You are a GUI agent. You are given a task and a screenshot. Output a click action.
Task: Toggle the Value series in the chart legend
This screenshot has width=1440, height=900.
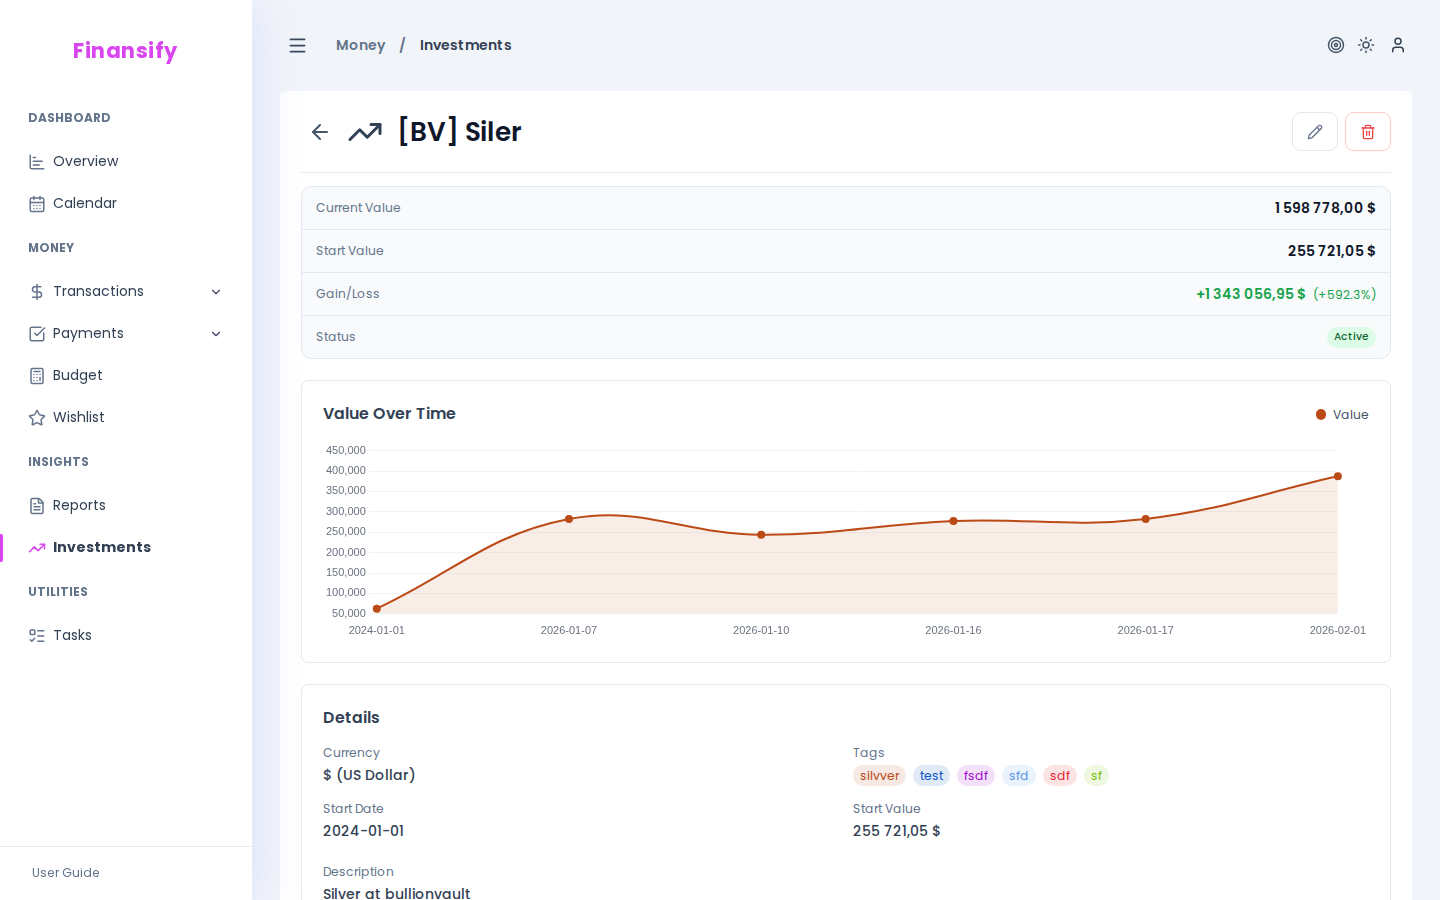[x=1341, y=414]
